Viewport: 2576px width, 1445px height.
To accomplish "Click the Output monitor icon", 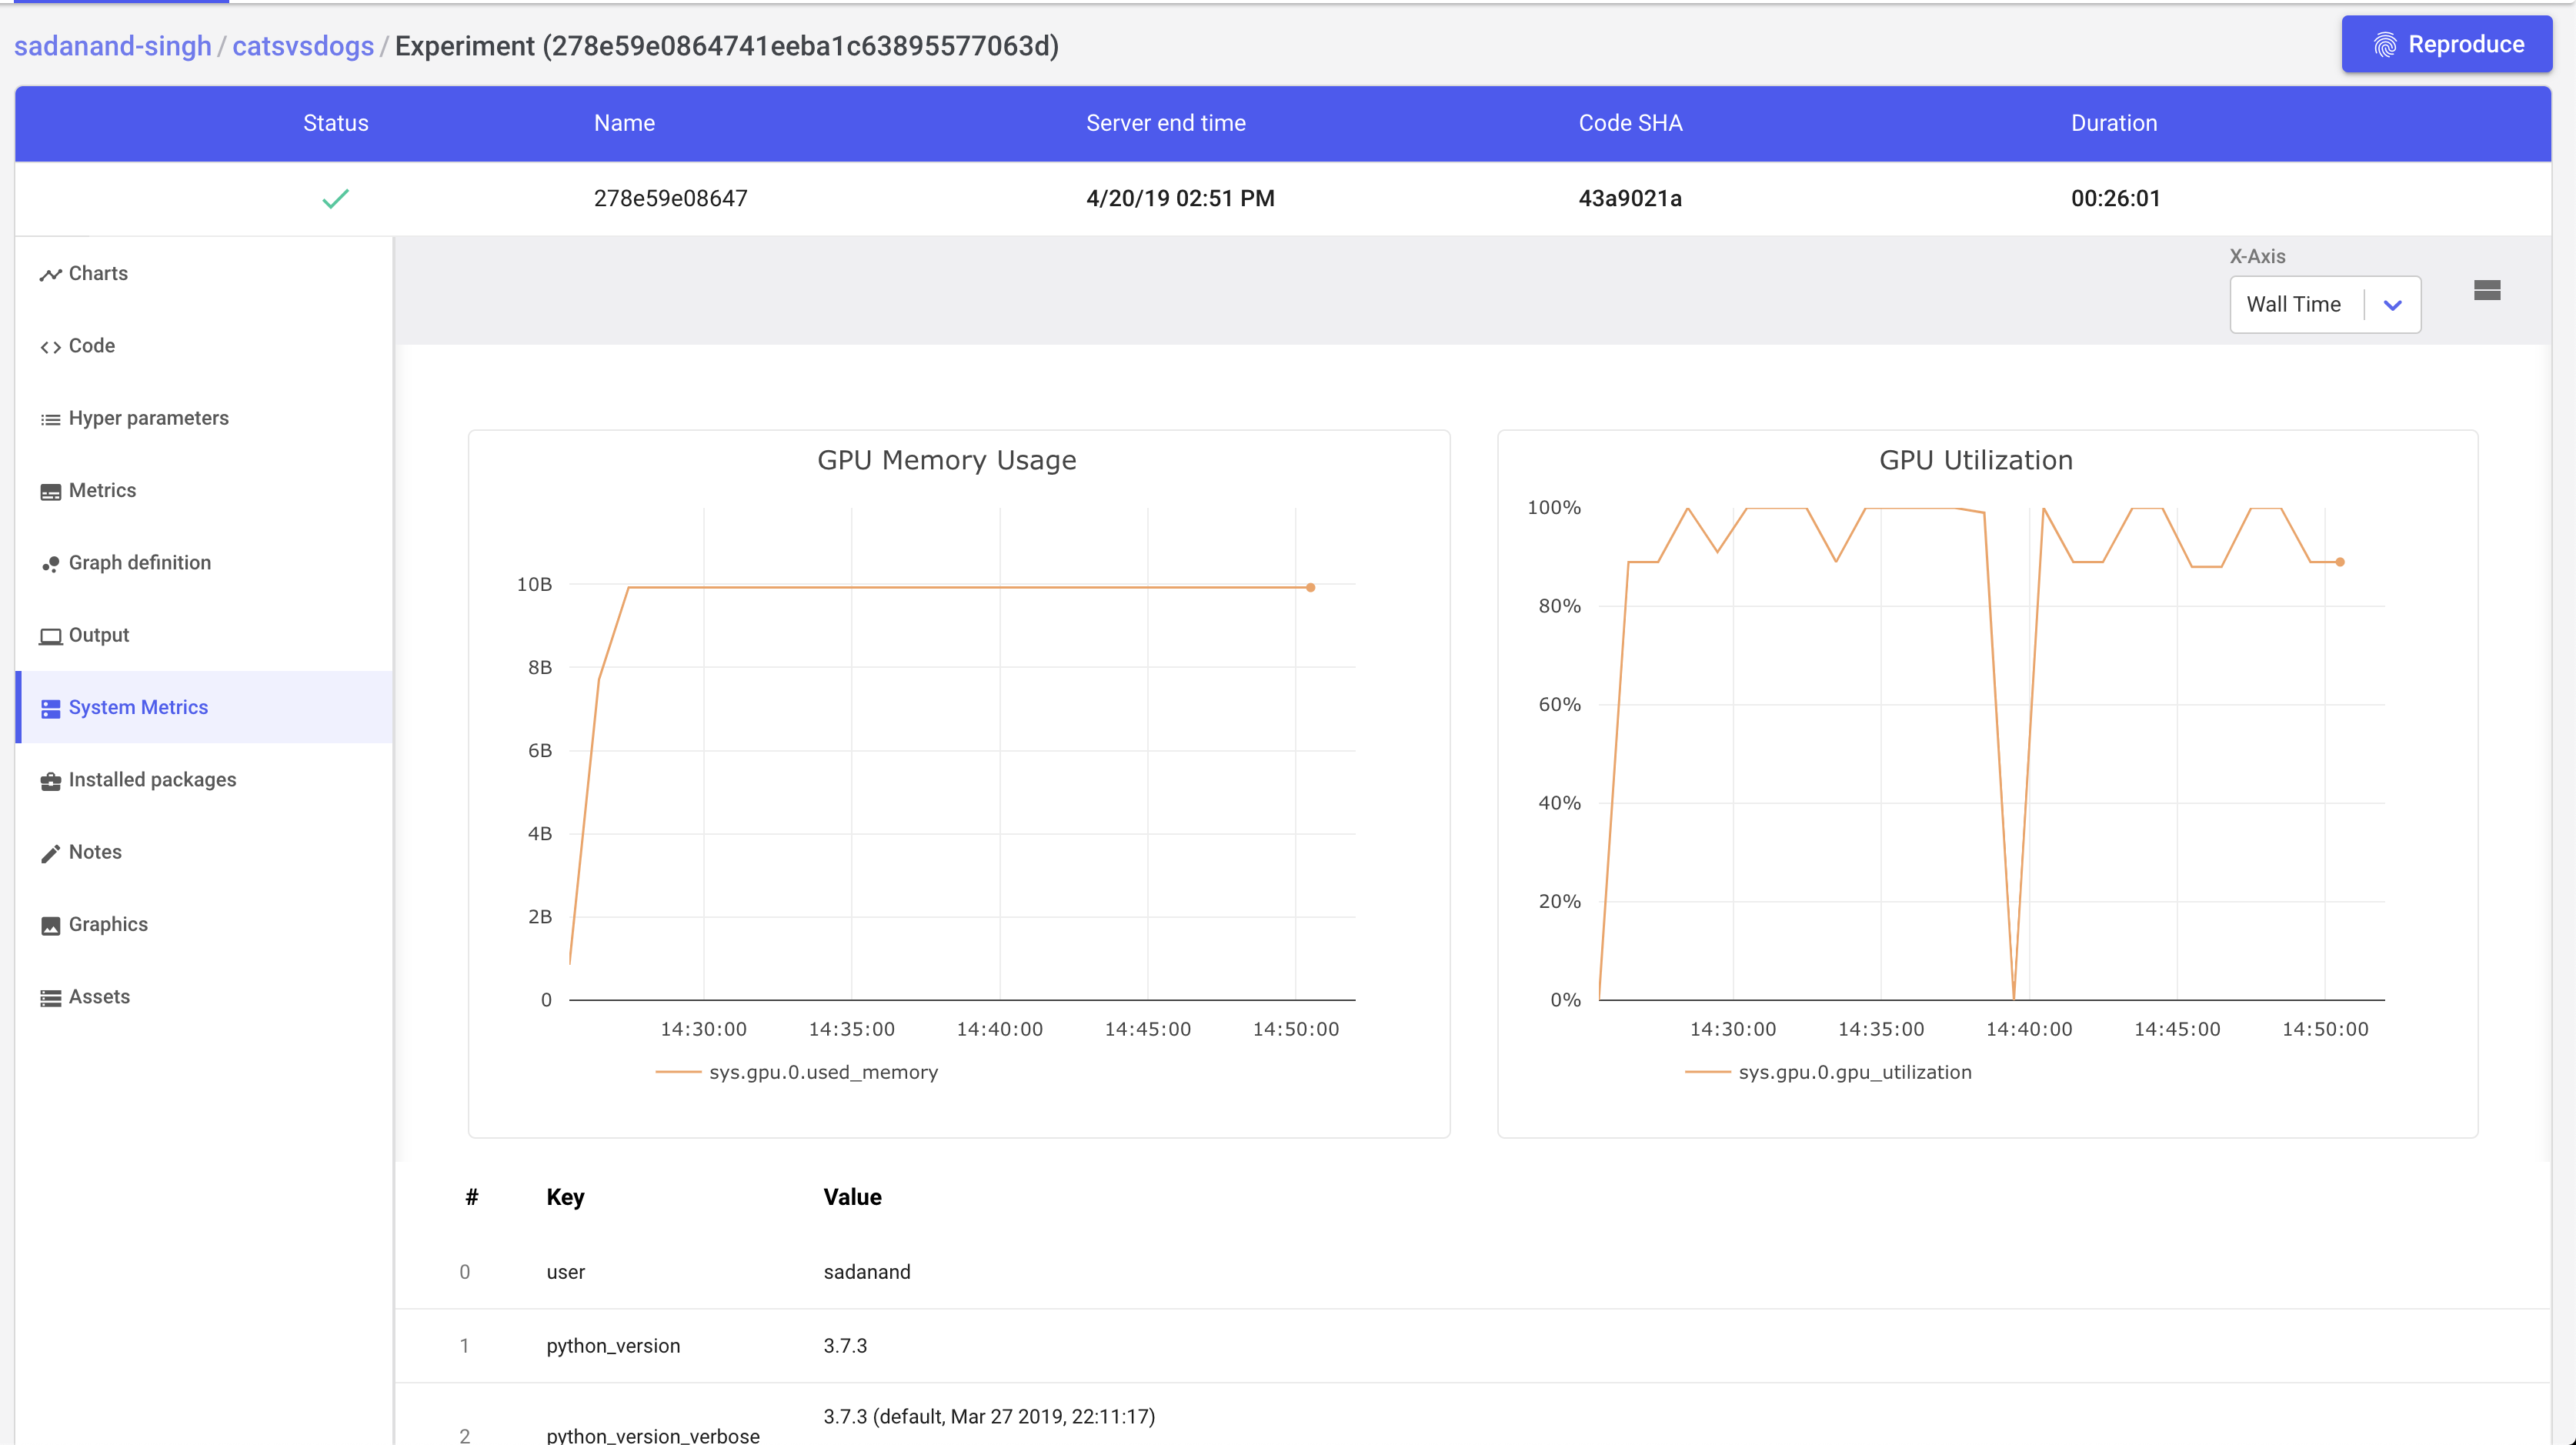I will (x=50, y=636).
